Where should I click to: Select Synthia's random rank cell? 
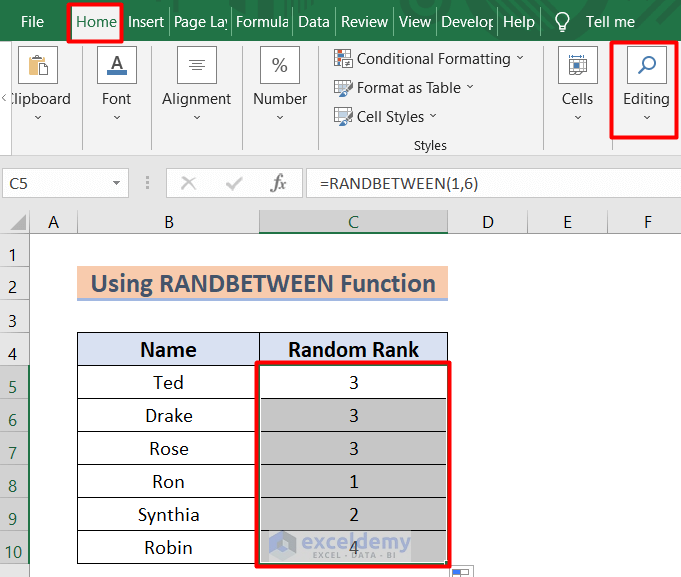click(x=354, y=514)
